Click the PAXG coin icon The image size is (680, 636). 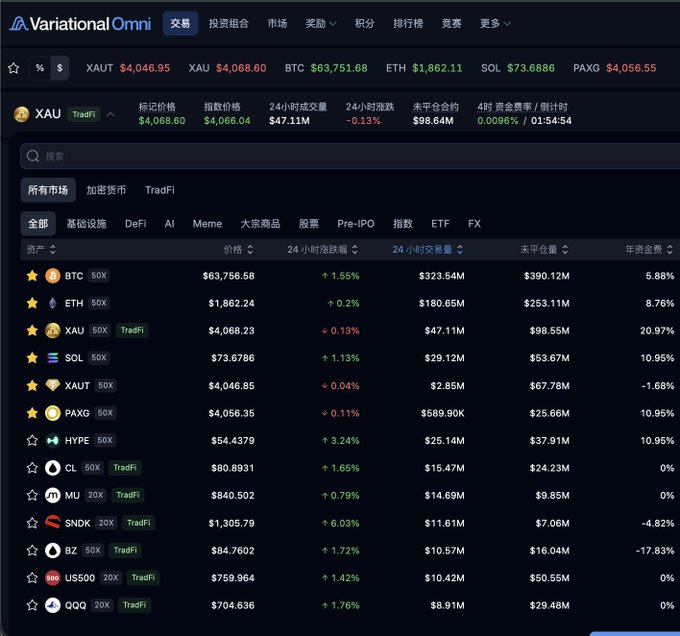[52, 413]
